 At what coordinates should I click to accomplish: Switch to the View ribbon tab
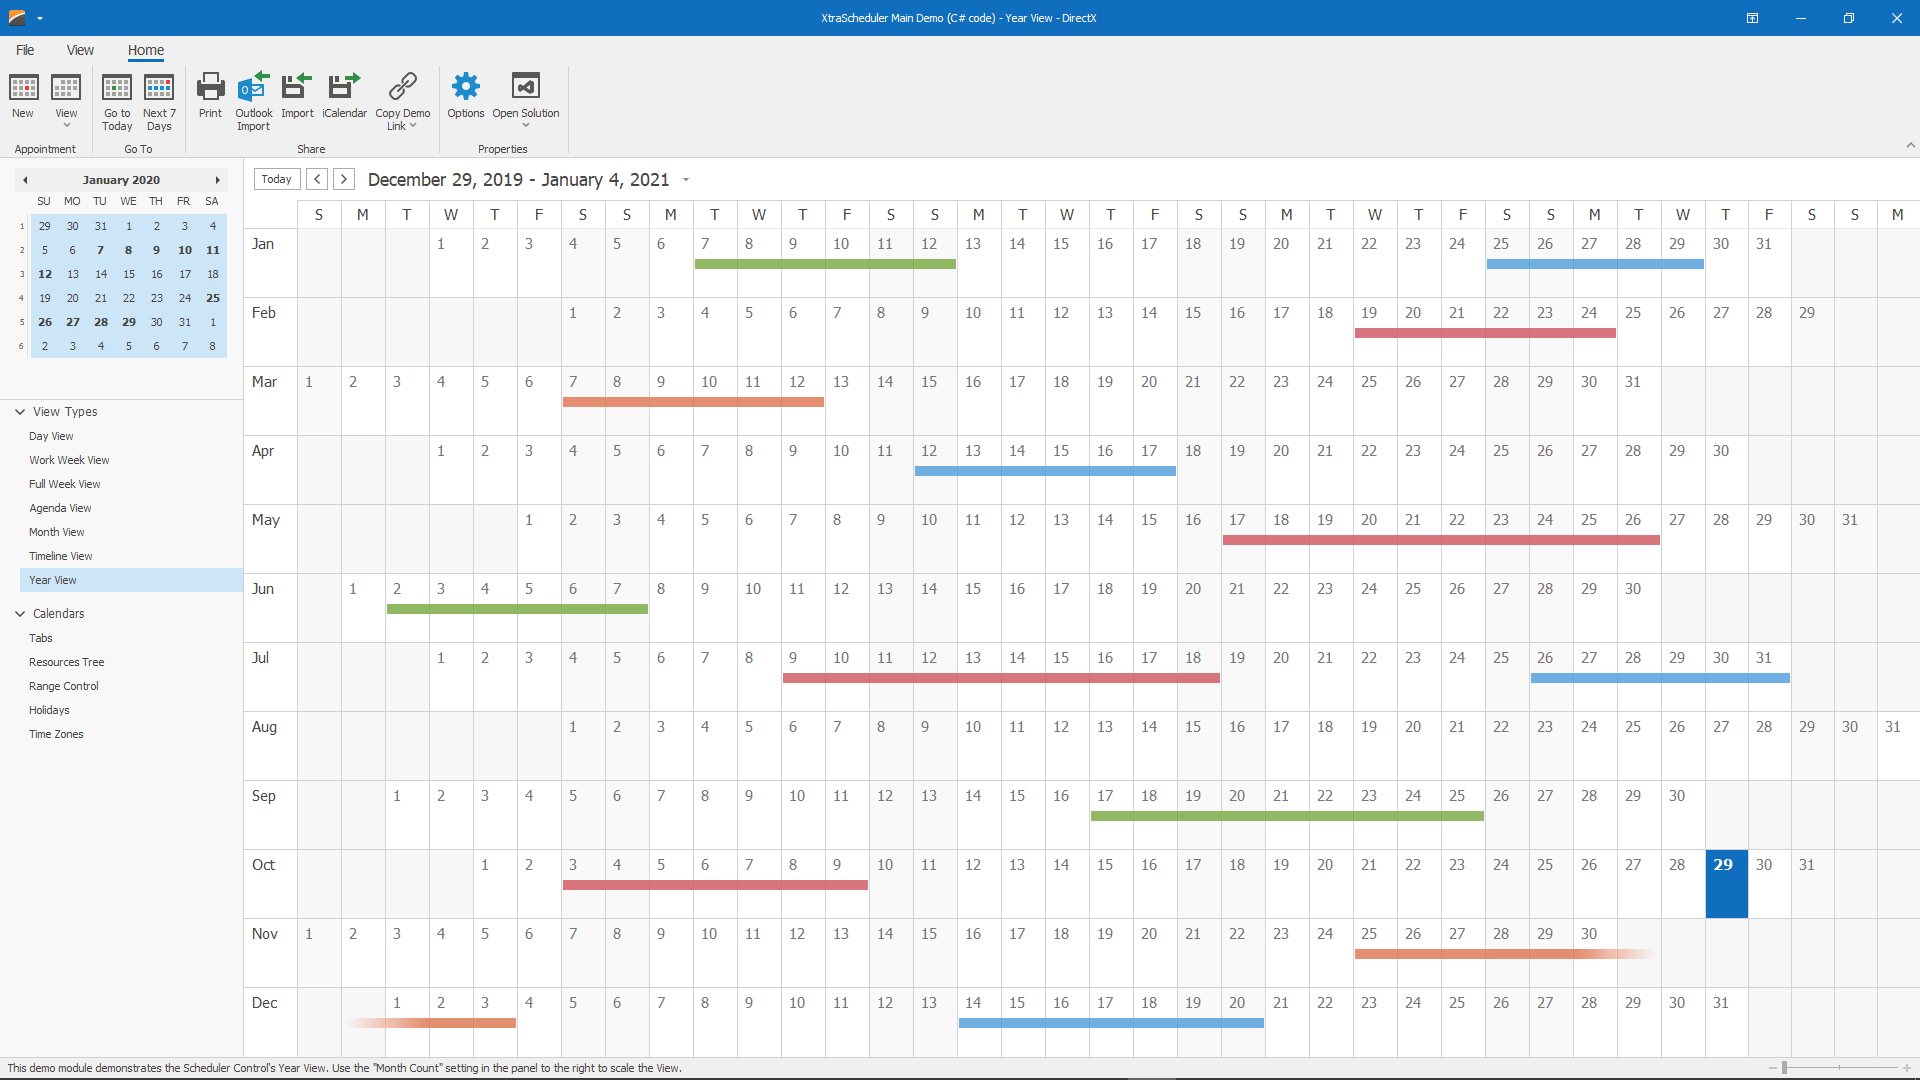click(80, 50)
